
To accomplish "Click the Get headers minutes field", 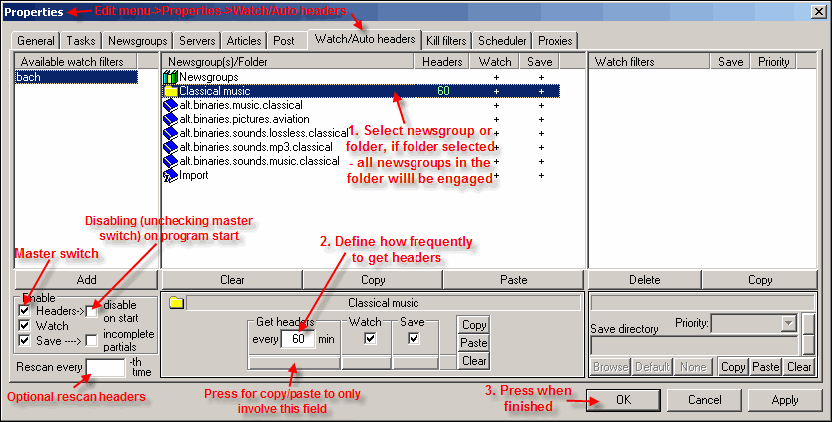I will point(297,339).
